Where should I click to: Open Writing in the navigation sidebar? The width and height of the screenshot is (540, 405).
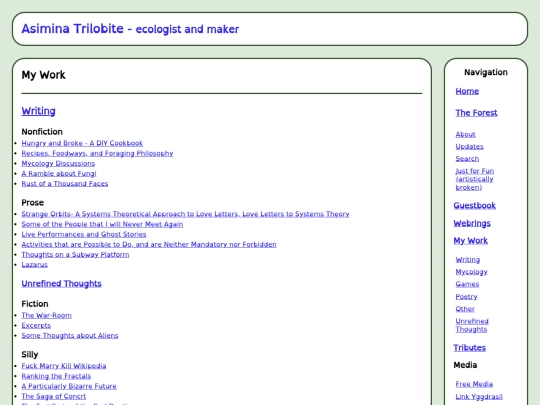468,260
